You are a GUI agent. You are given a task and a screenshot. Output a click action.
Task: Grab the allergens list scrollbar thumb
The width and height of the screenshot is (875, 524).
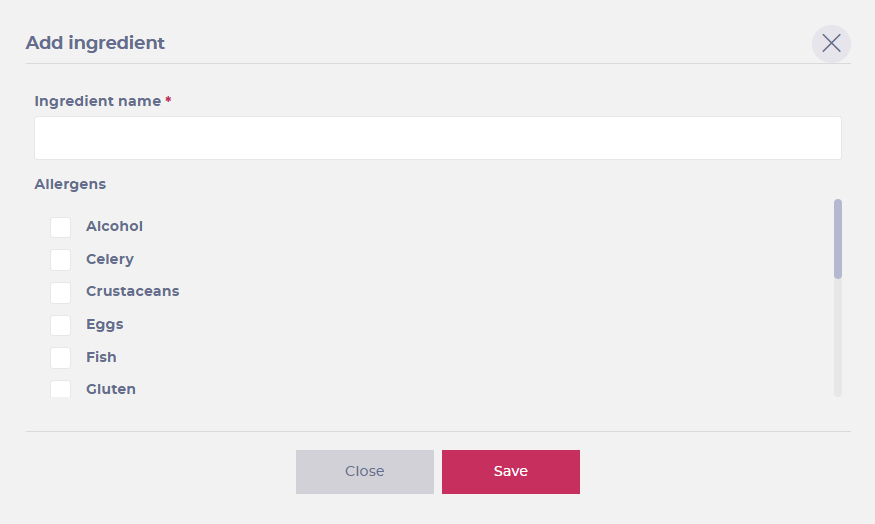coord(838,239)
